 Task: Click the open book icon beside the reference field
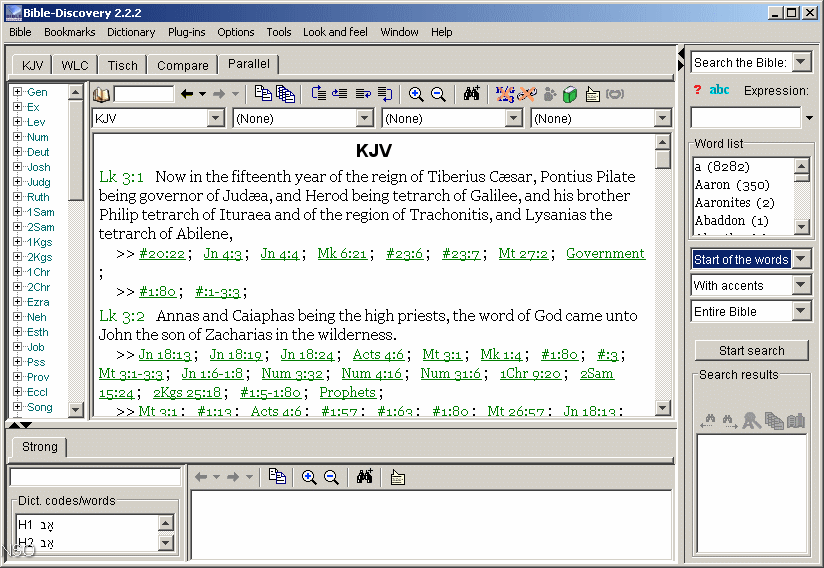coord(101,95)
